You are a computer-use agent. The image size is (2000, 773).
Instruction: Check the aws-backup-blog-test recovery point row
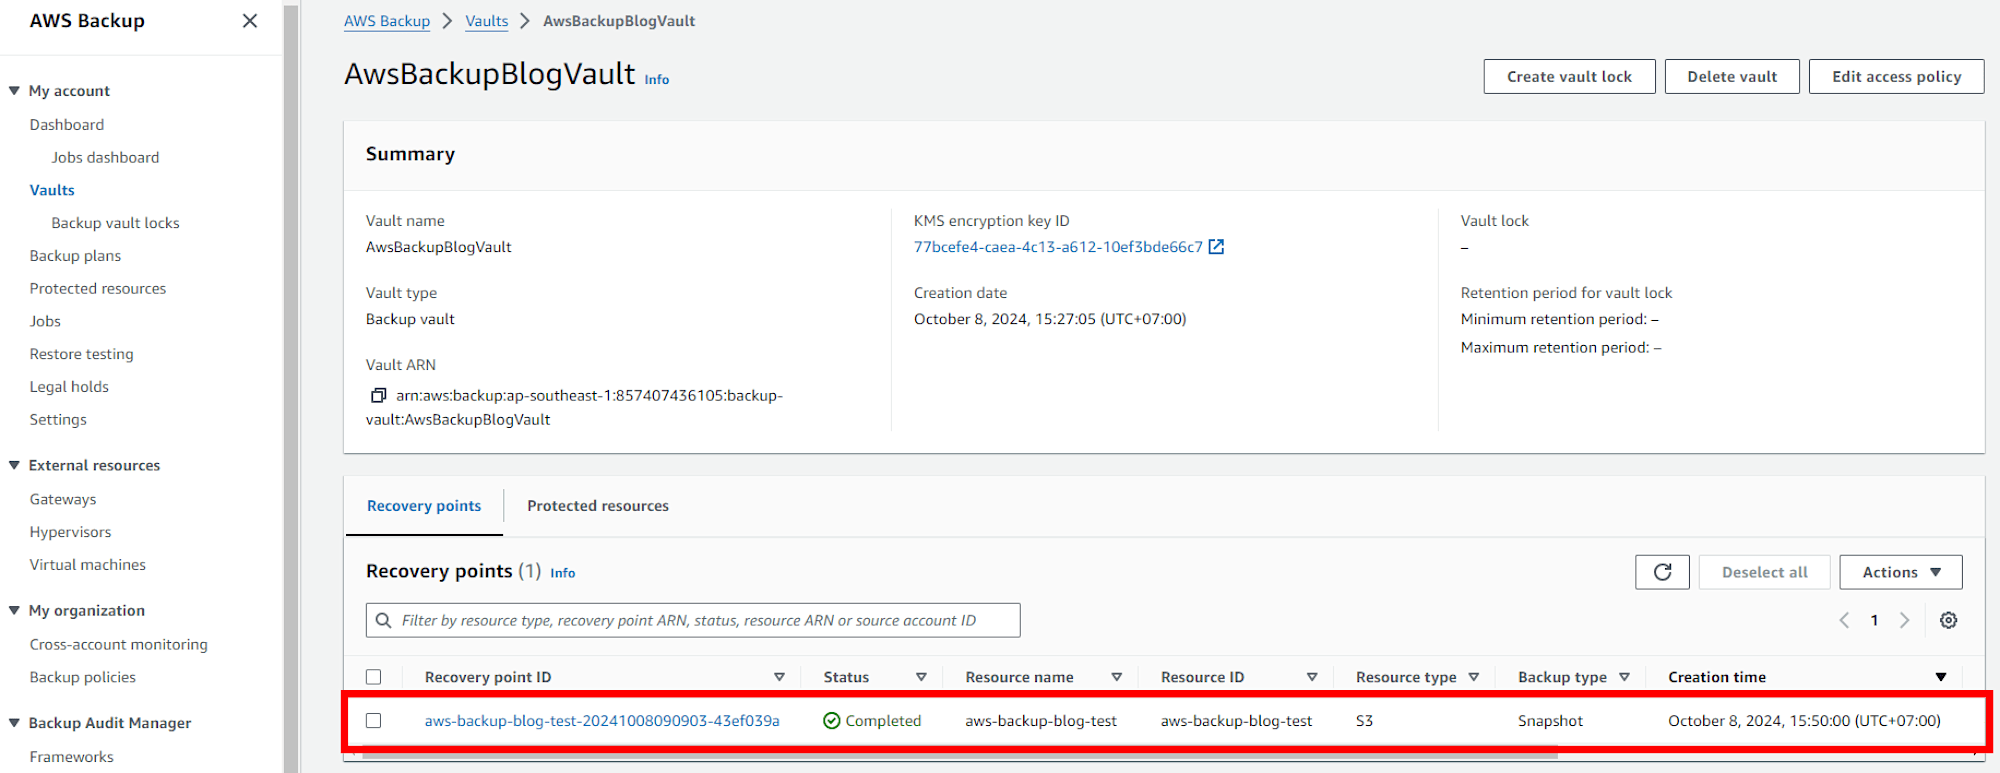374,720
